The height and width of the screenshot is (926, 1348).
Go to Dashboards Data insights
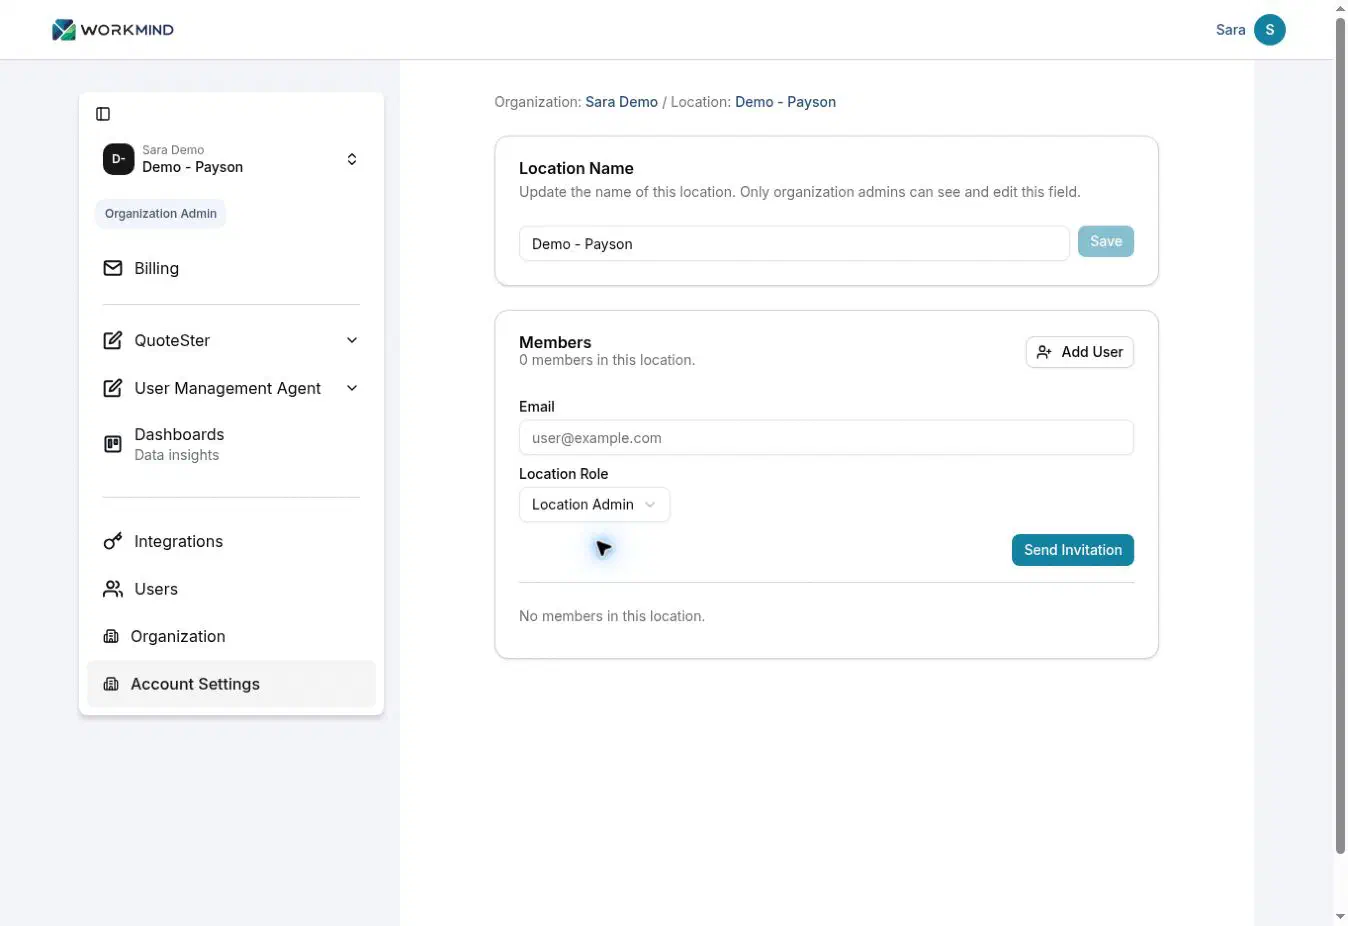231,444
